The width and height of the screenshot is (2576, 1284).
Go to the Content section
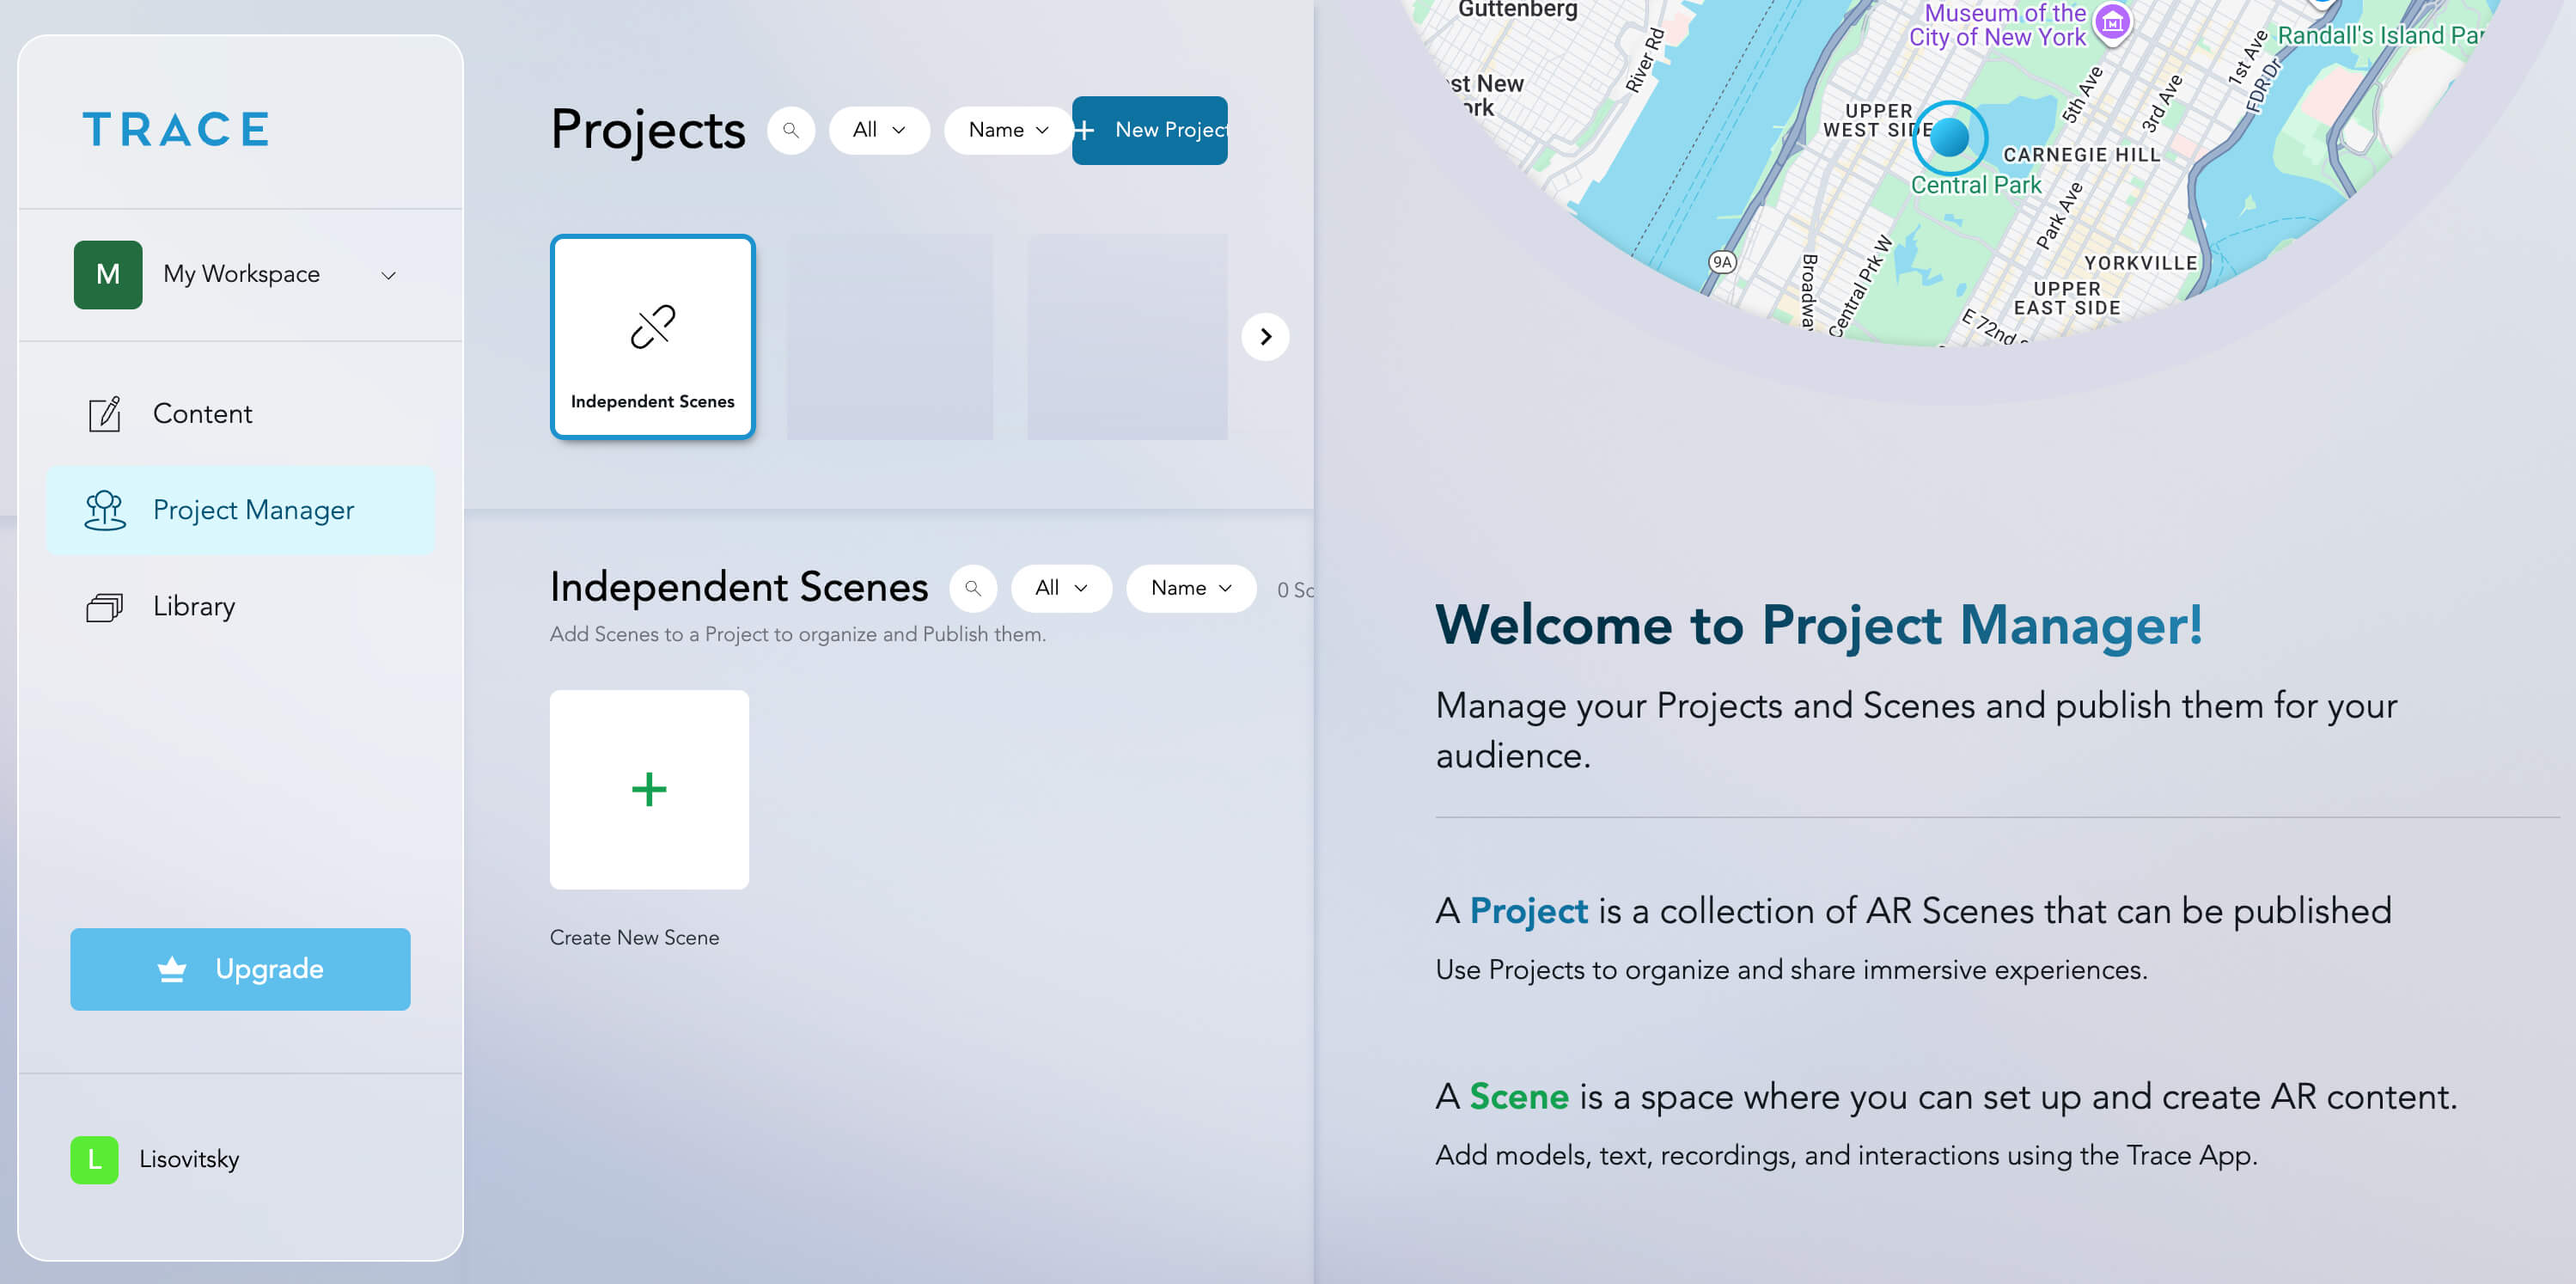point(202,414)
